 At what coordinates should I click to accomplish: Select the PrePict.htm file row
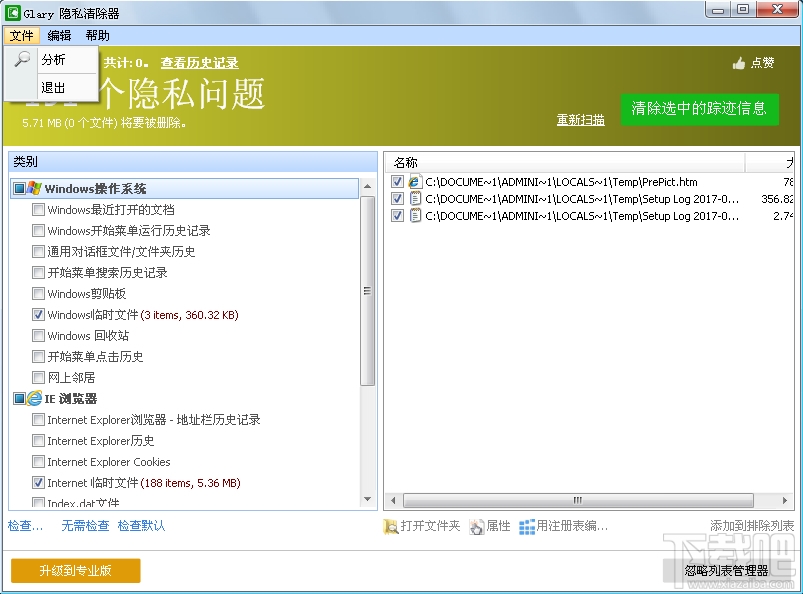(590, 181)
